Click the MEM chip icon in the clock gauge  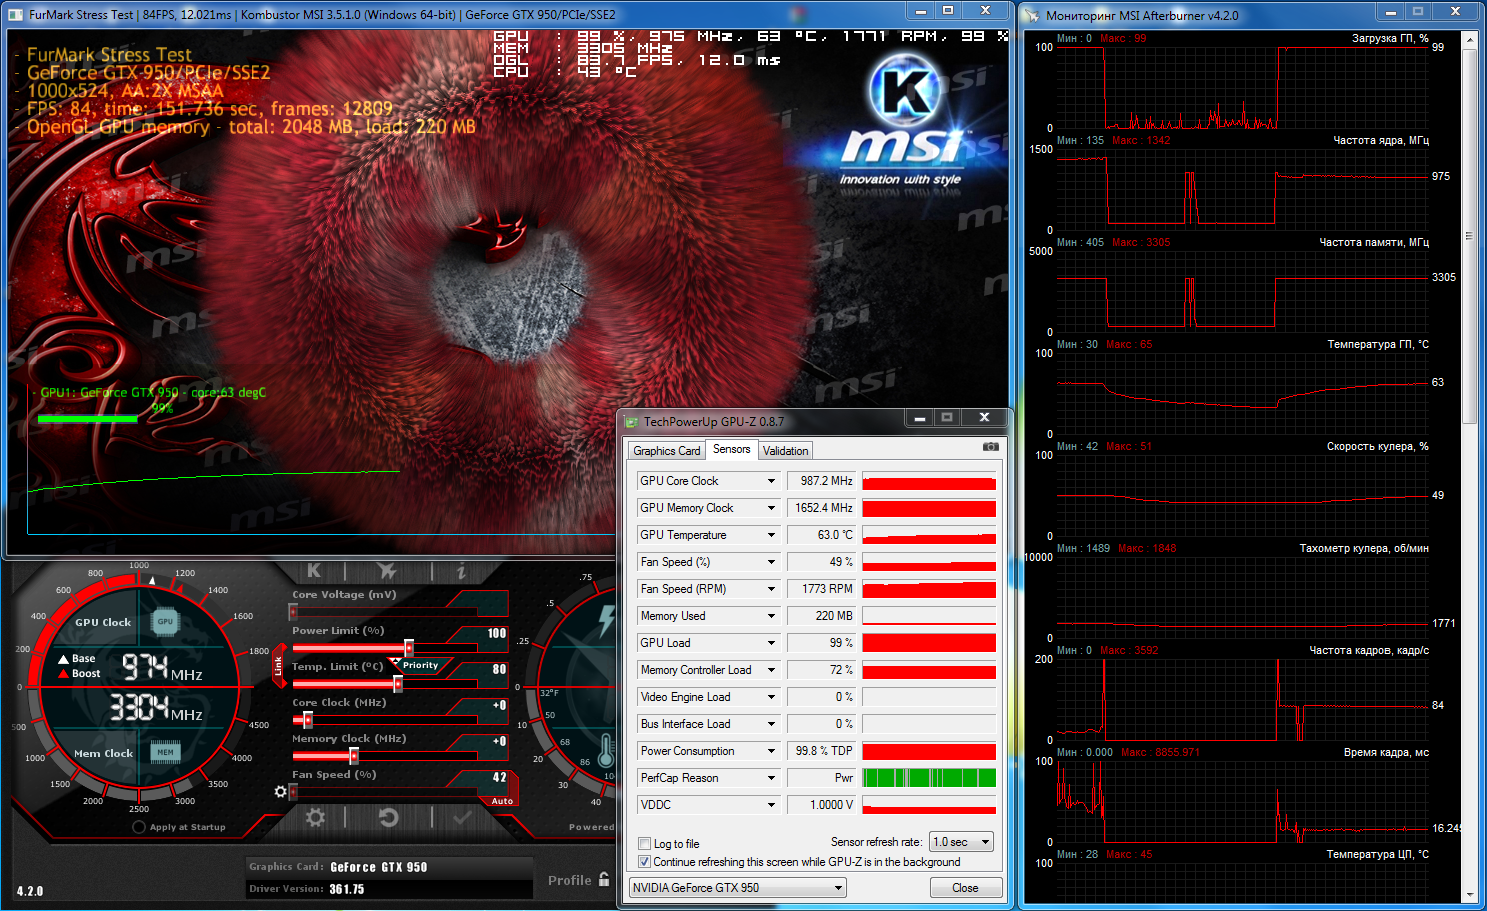(165, 752)
